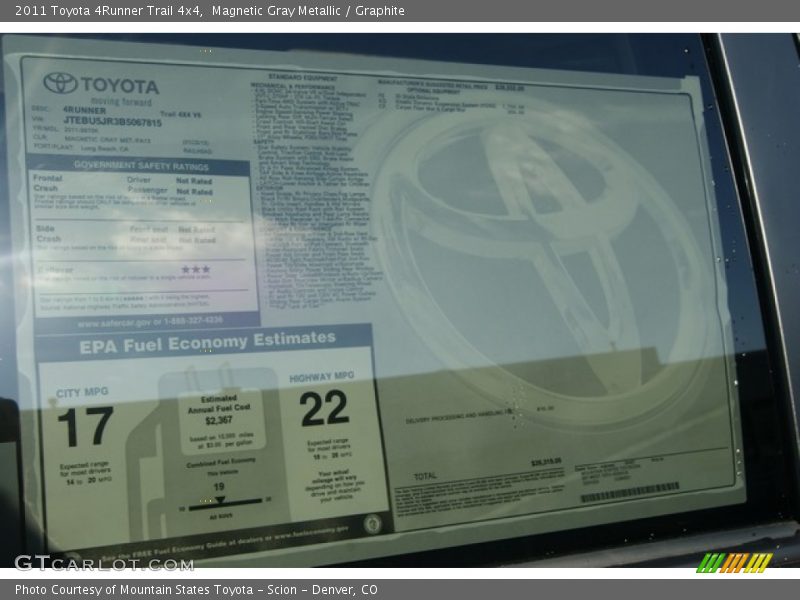Click the 'Frontal Crash' label

tap(47, 183)
